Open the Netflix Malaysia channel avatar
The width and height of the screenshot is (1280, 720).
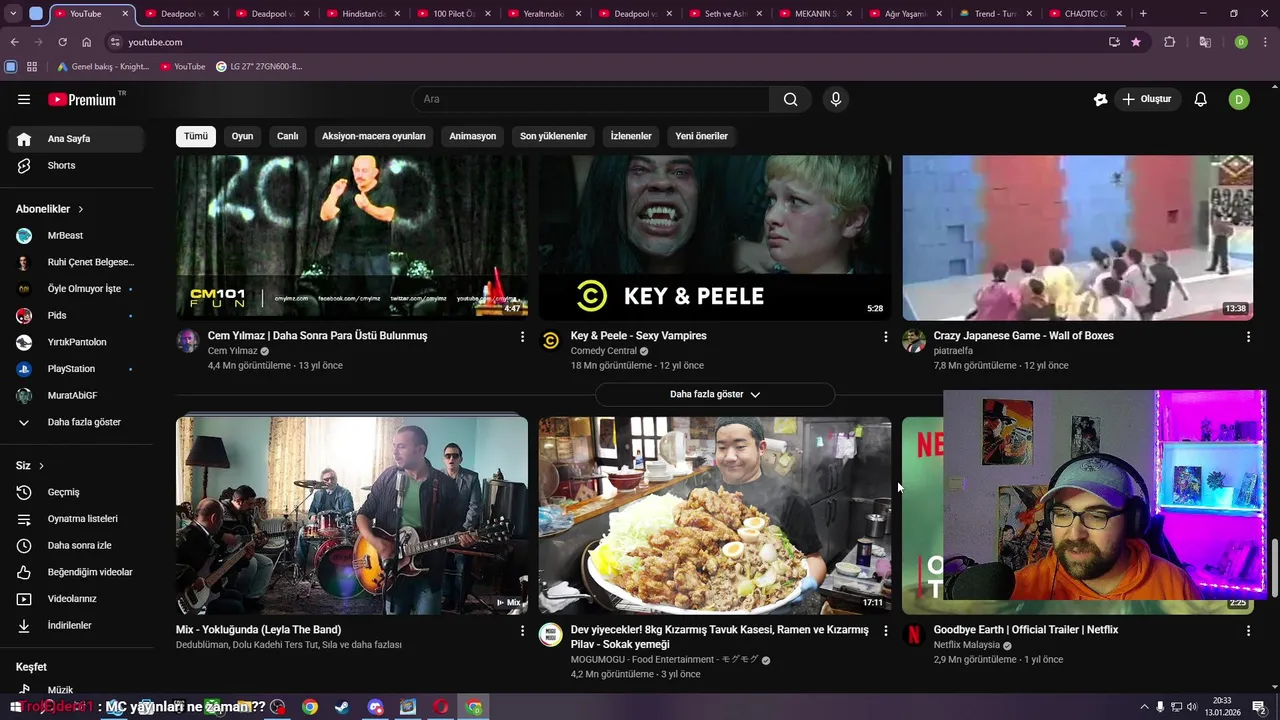point(914,635)
